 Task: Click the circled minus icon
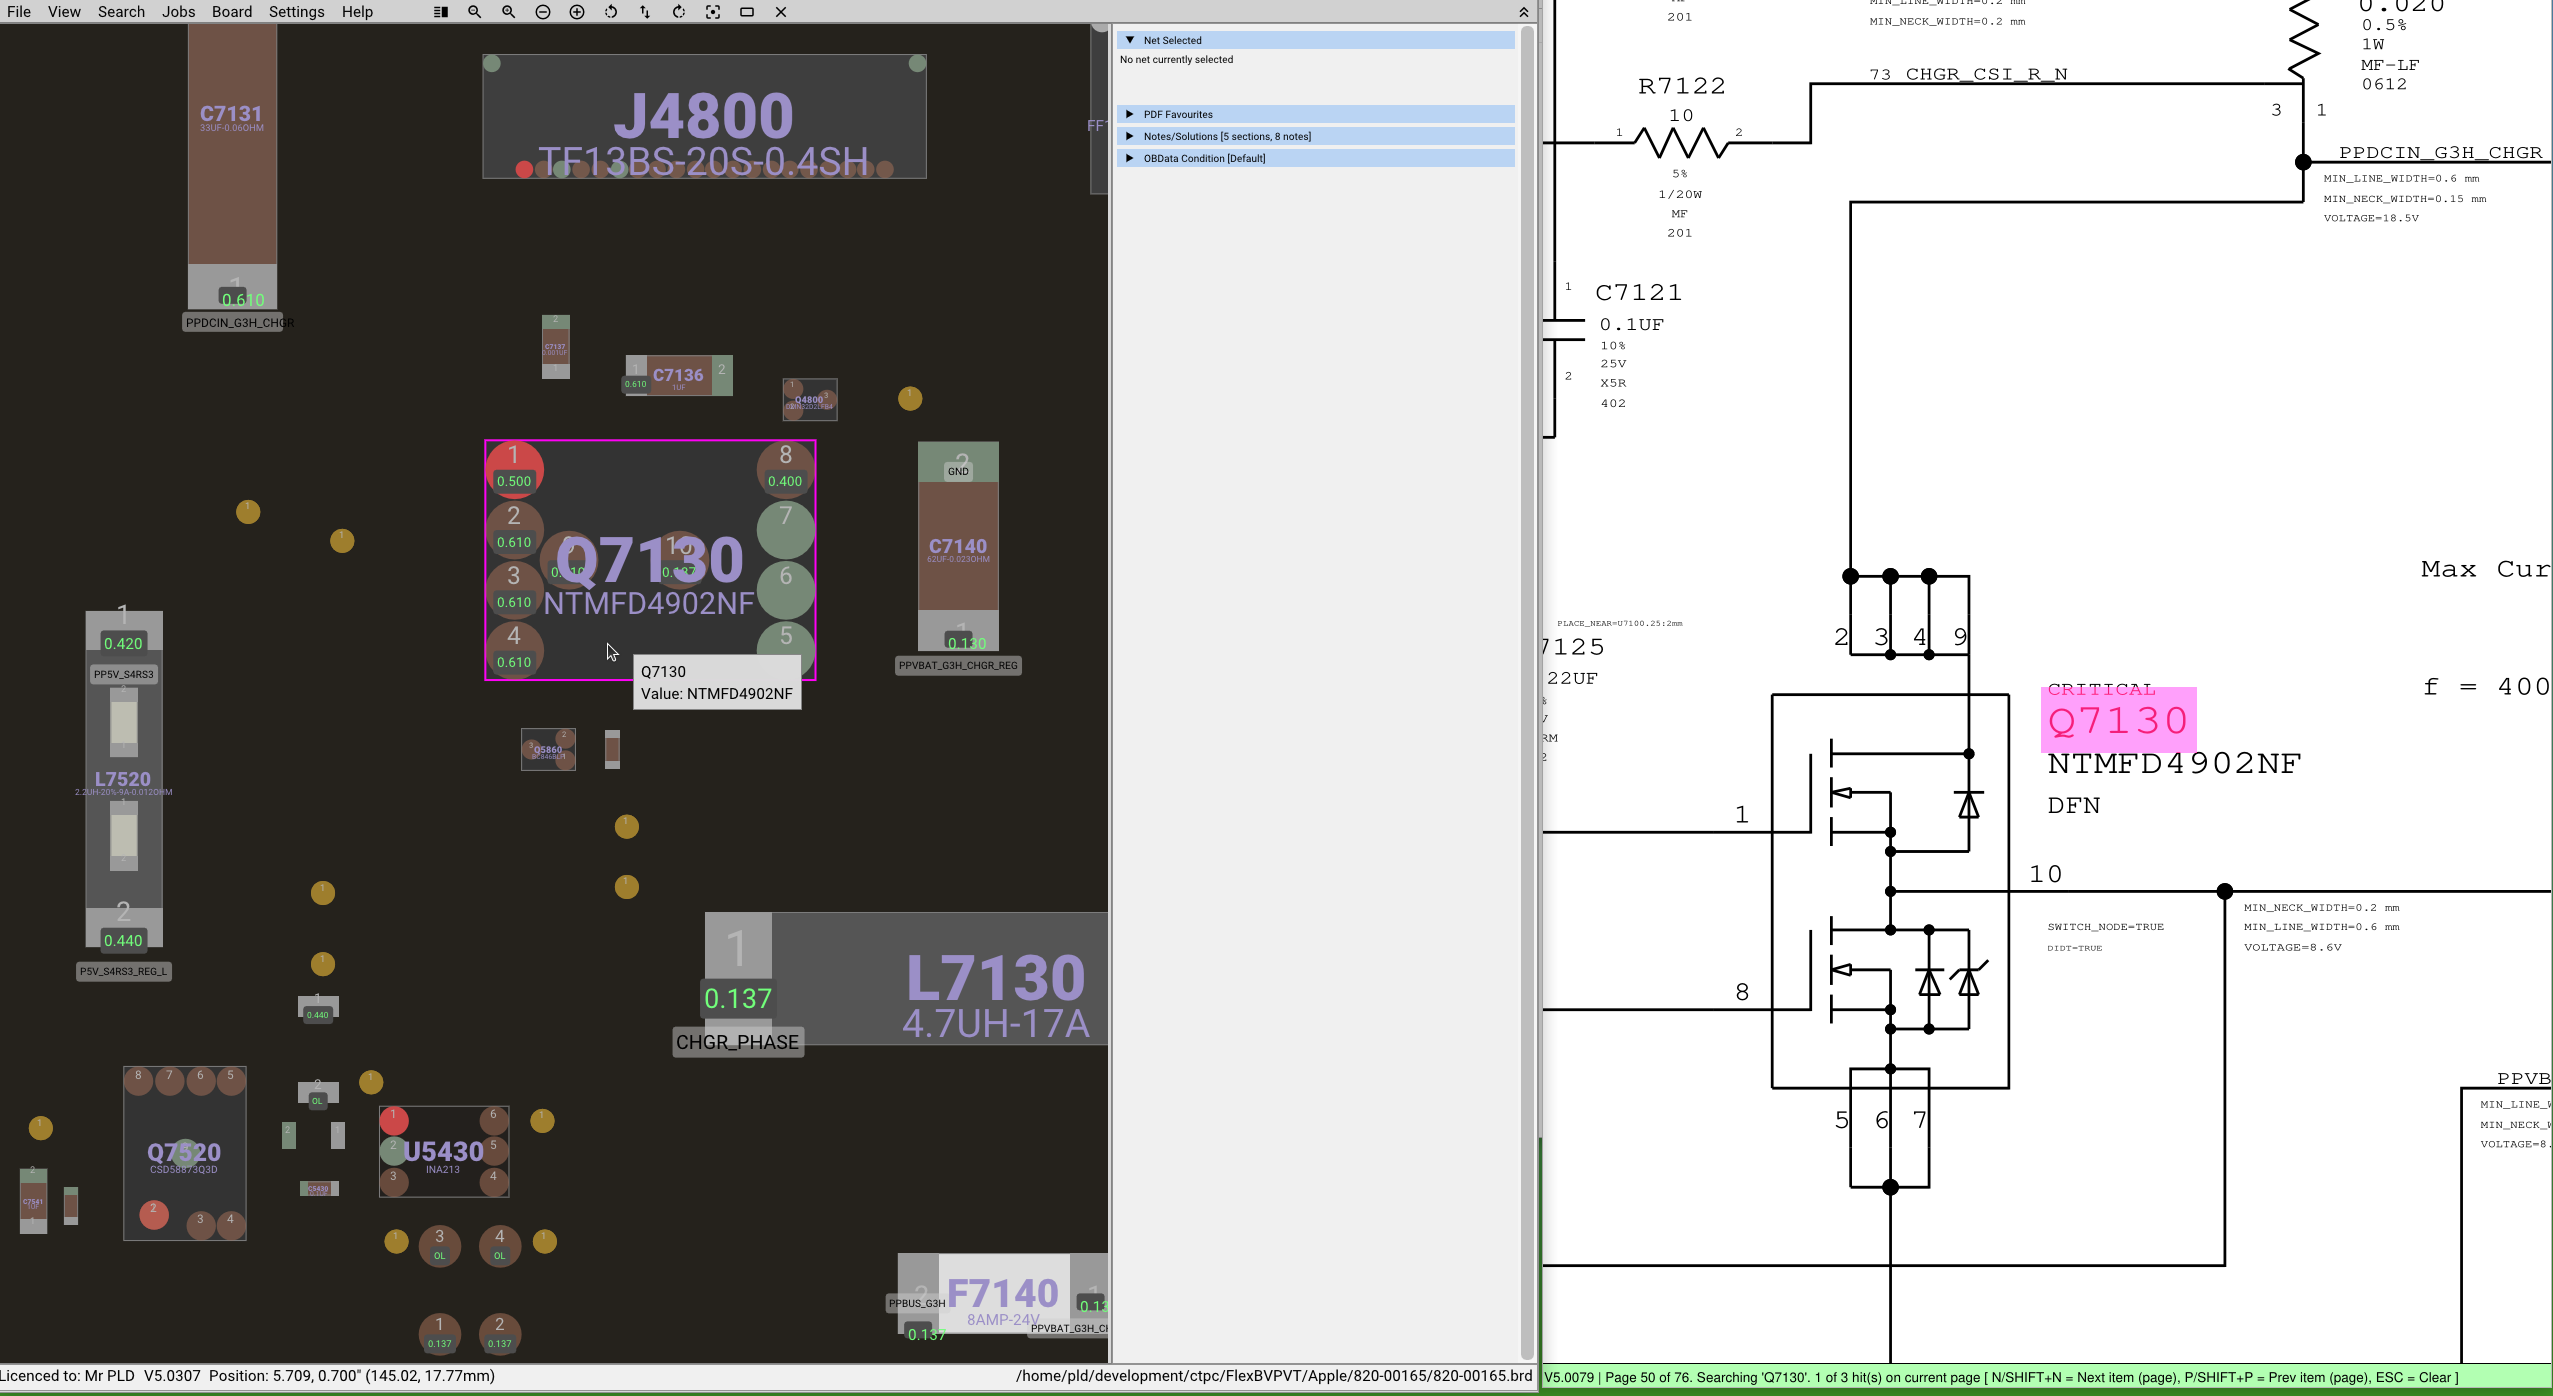coord(543,12)
